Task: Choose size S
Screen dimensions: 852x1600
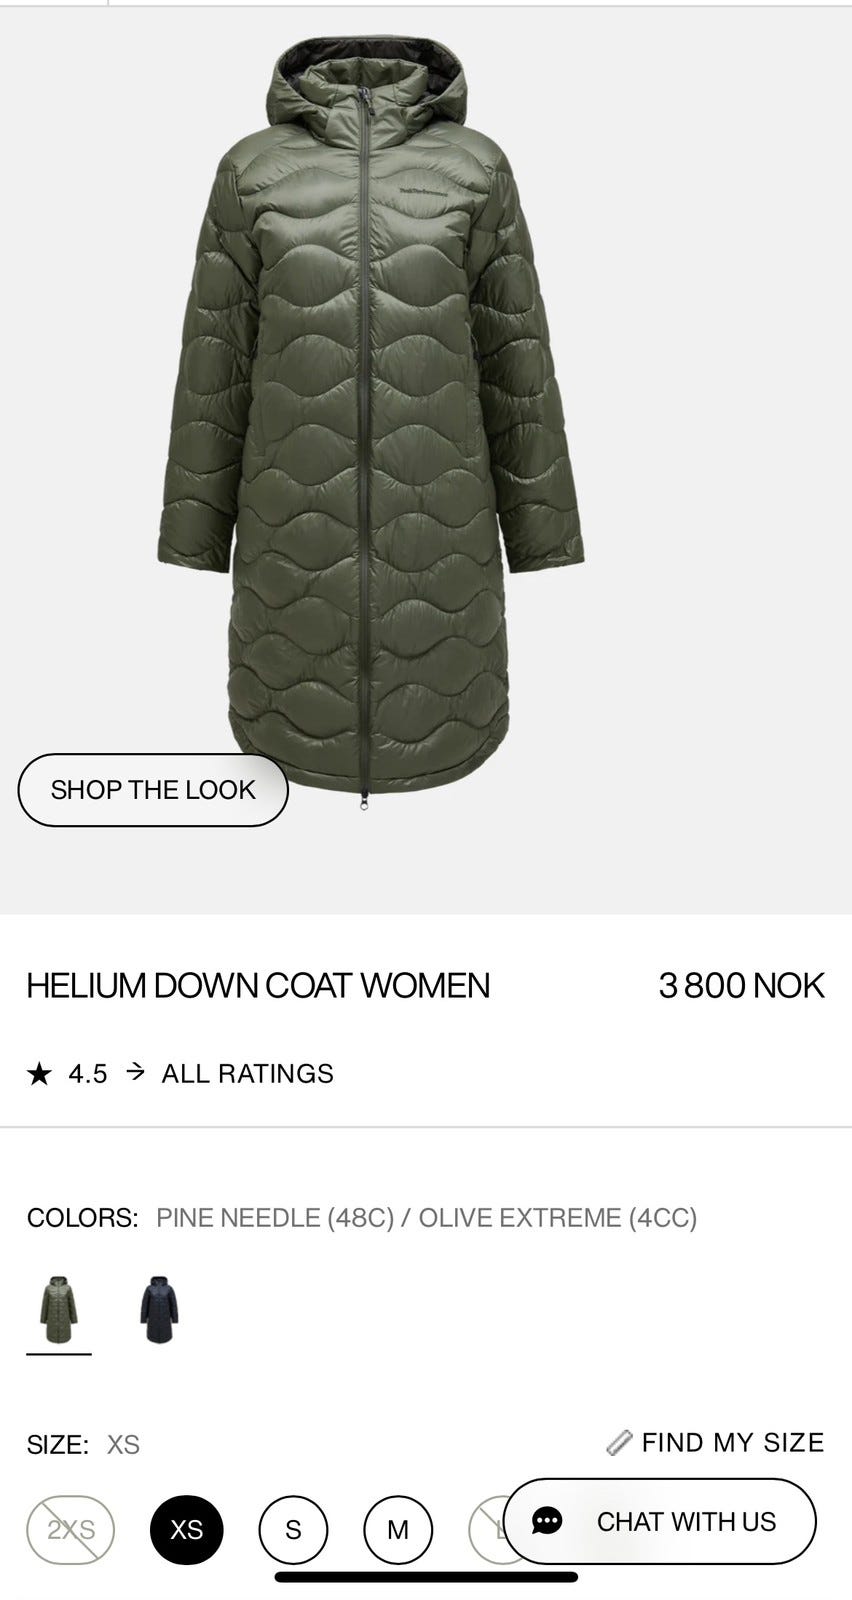Action: pos(293,1529)
